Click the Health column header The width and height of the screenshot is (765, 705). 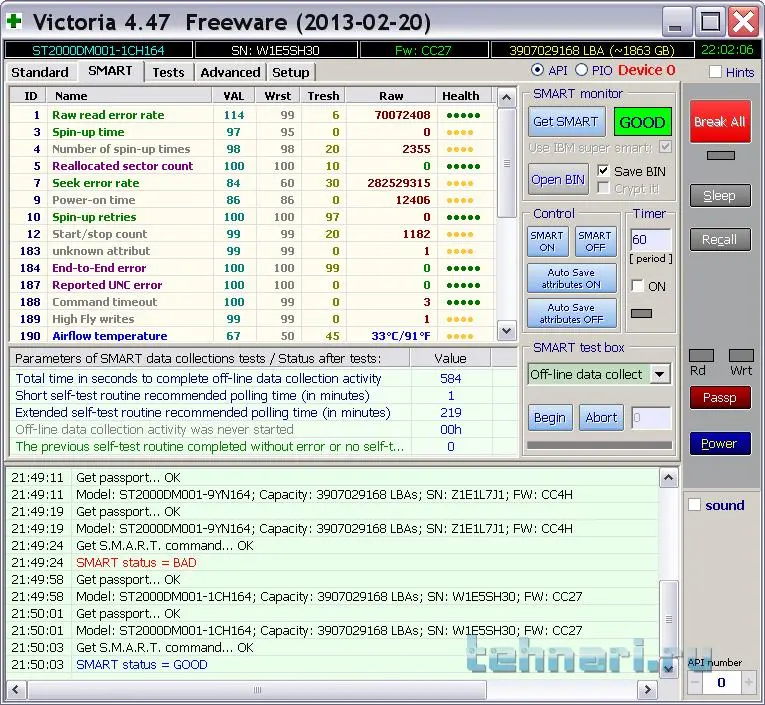pyautogui.click(x=461, y=96)
